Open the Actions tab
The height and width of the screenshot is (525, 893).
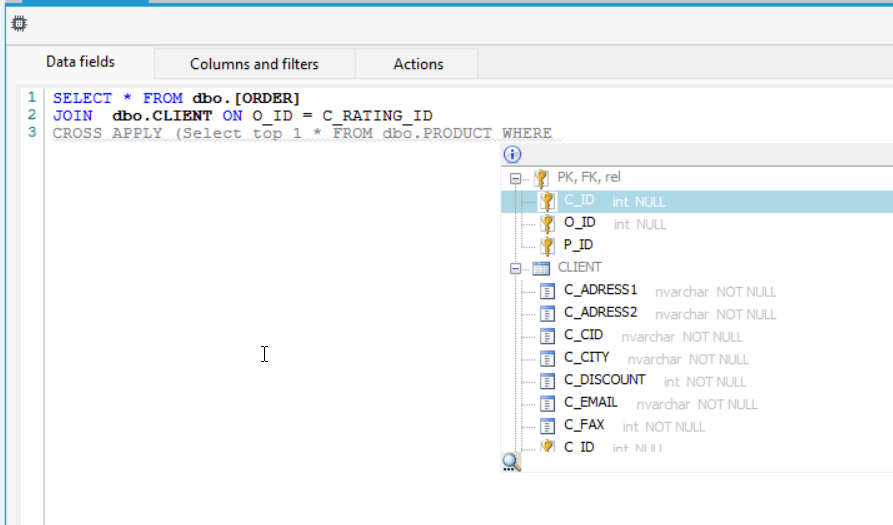418,64
